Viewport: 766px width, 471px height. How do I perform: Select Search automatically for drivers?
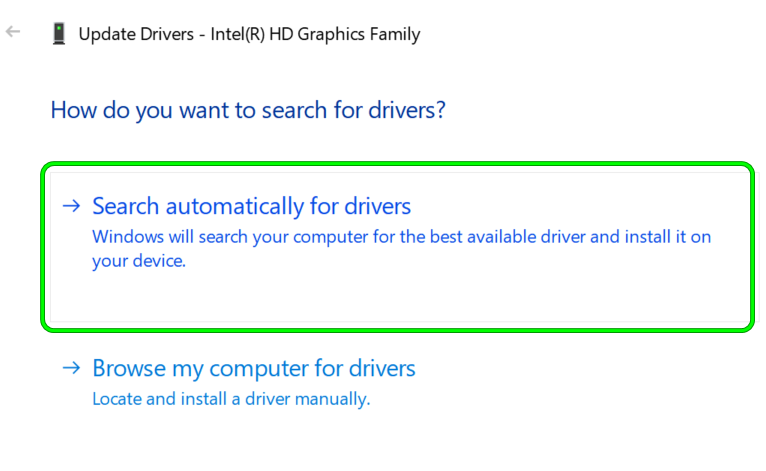tap(251, 206)
